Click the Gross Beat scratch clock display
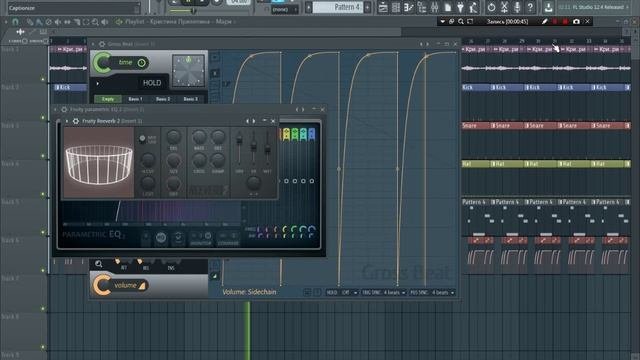 188,71
